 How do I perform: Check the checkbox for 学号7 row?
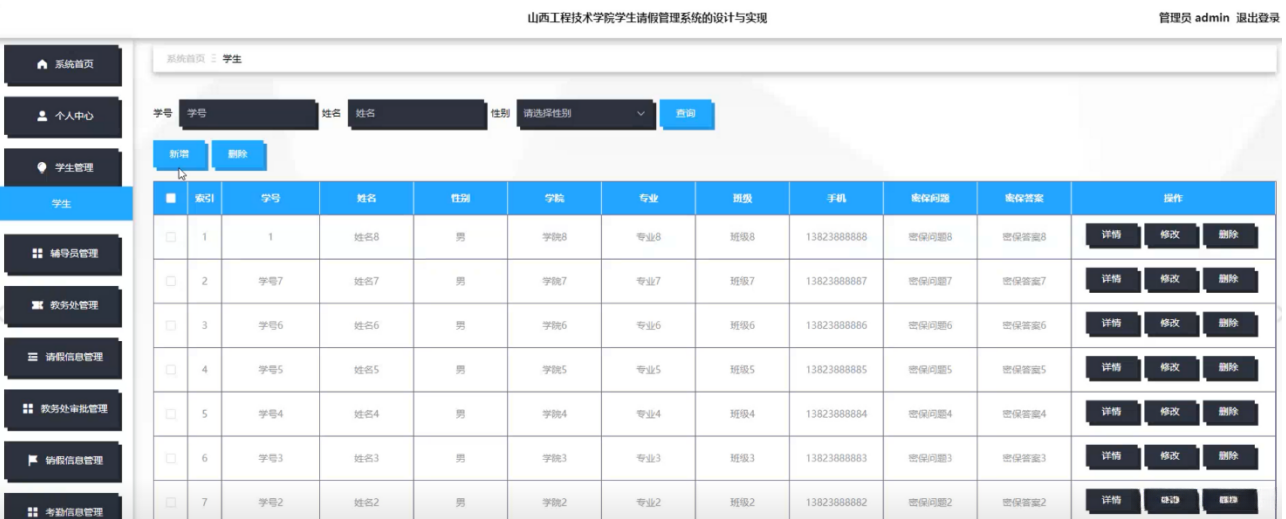pyautogui.click(x=170, y=281)
